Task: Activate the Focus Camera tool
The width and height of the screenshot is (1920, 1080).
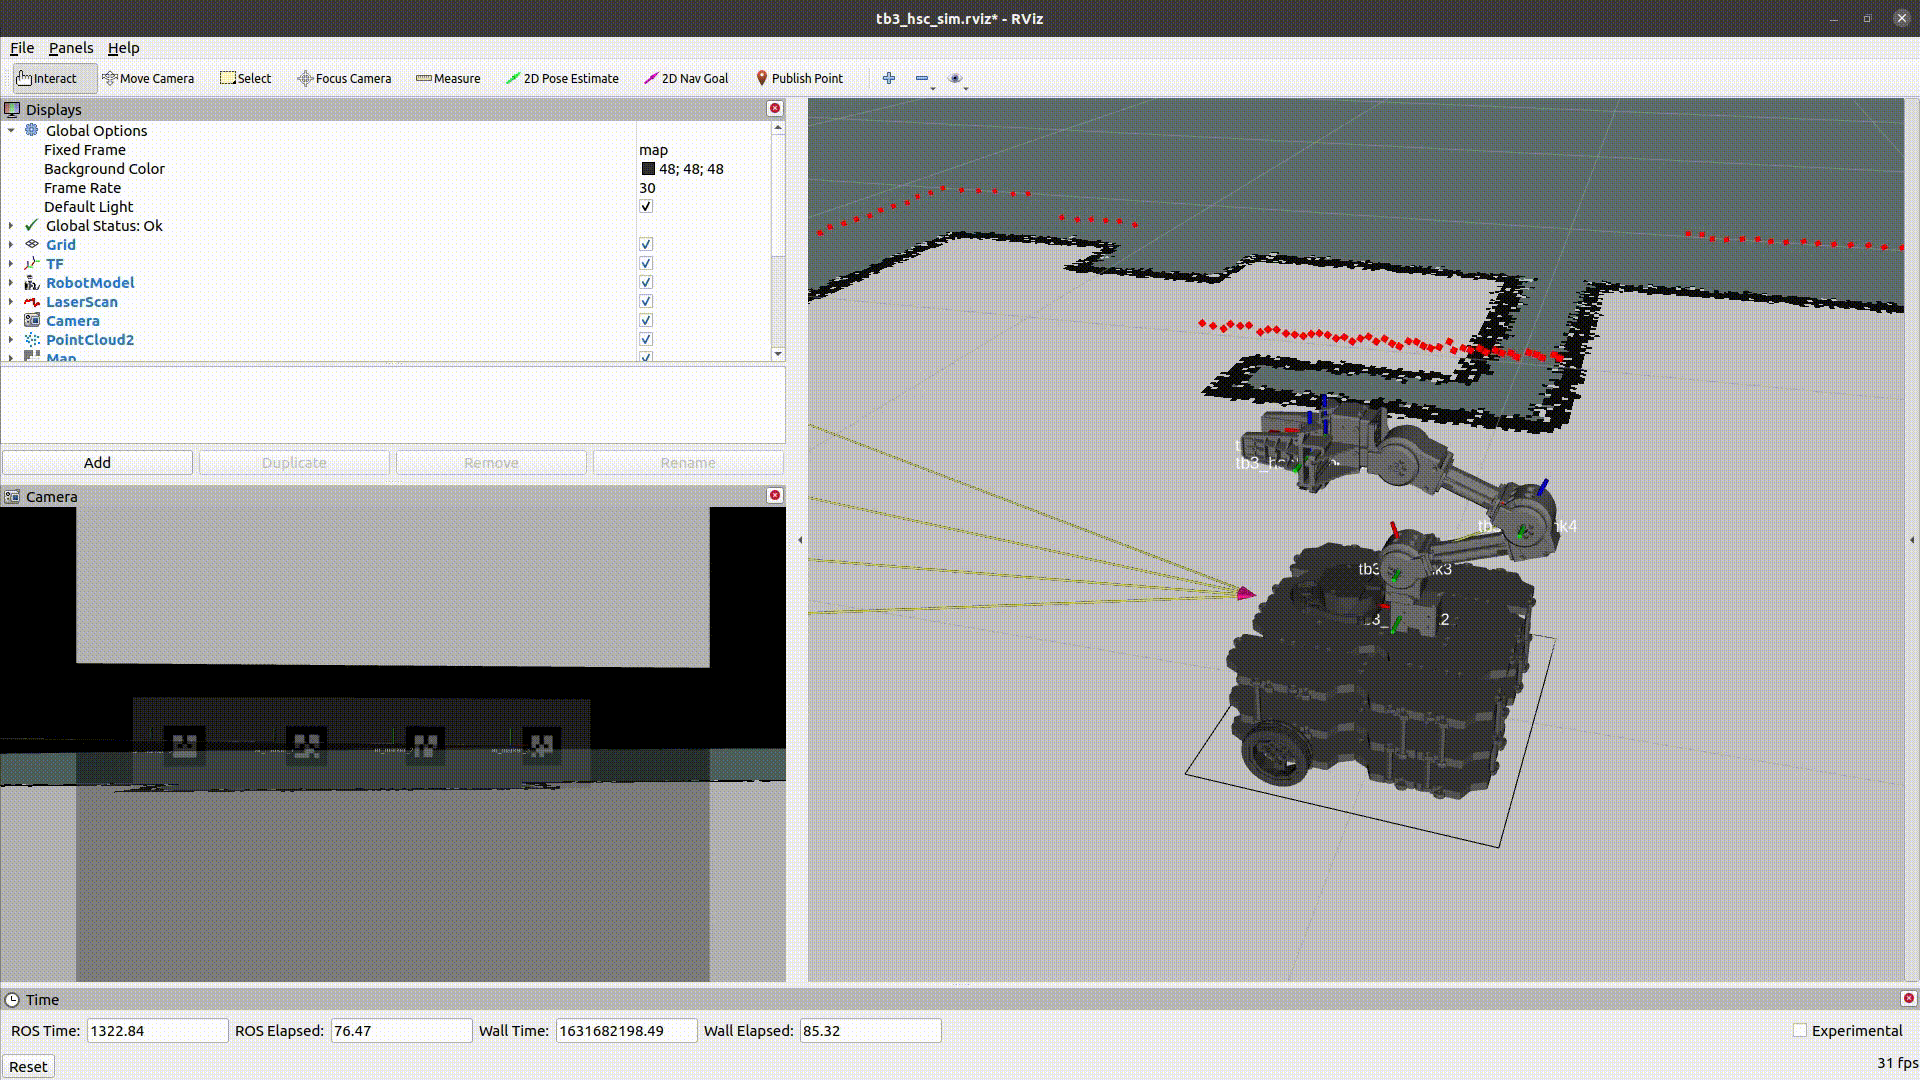Action: [344, 78]
